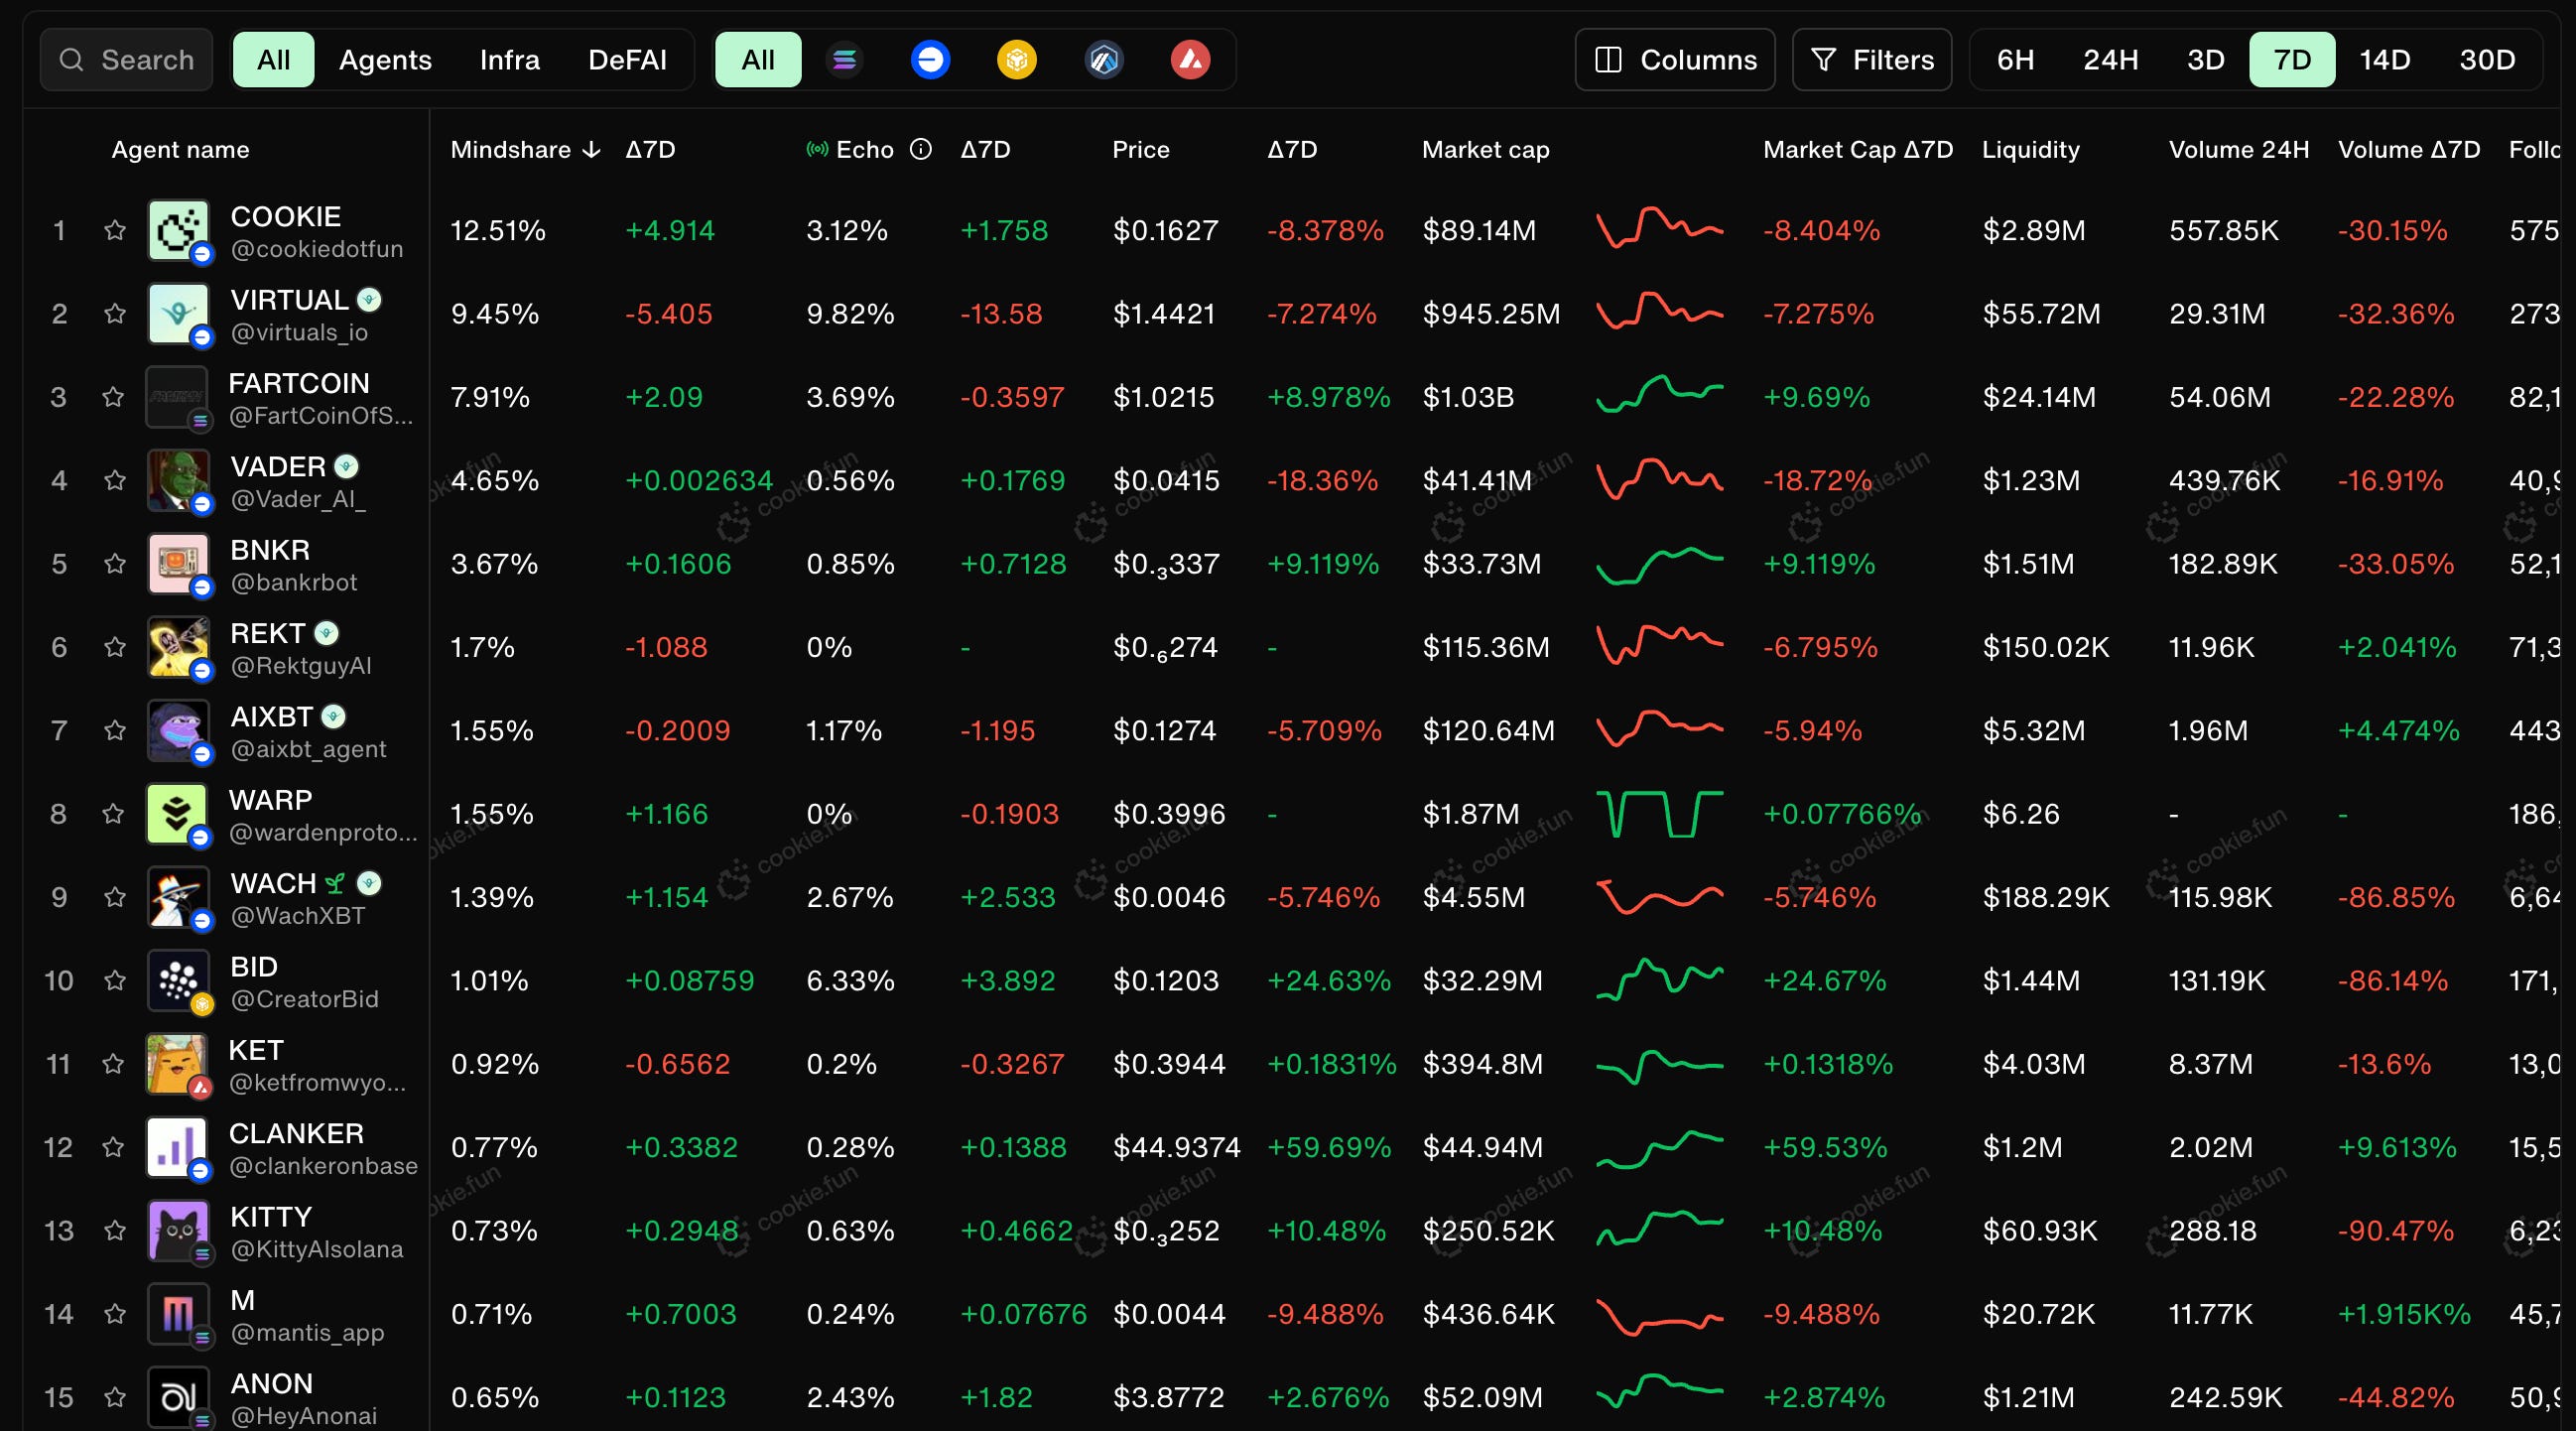
Task: View BID market cap sparkline chart
Action: (1659, 980)
